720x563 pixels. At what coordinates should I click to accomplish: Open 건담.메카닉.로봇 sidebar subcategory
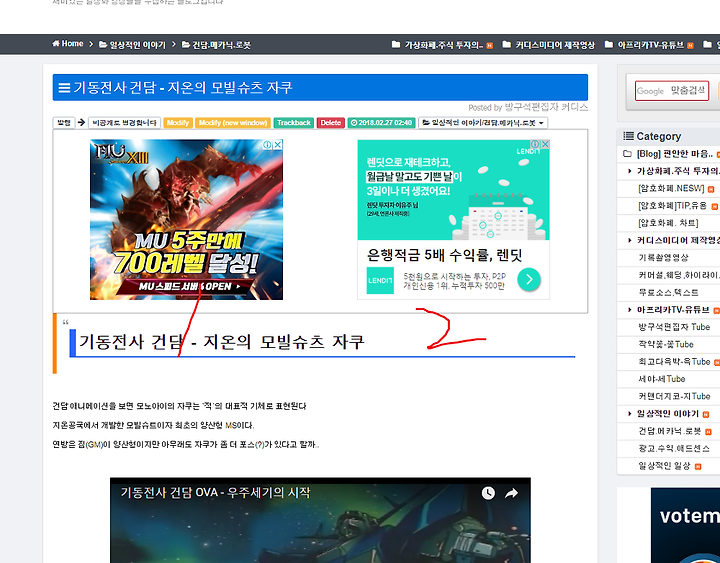(x=670, y=431)
